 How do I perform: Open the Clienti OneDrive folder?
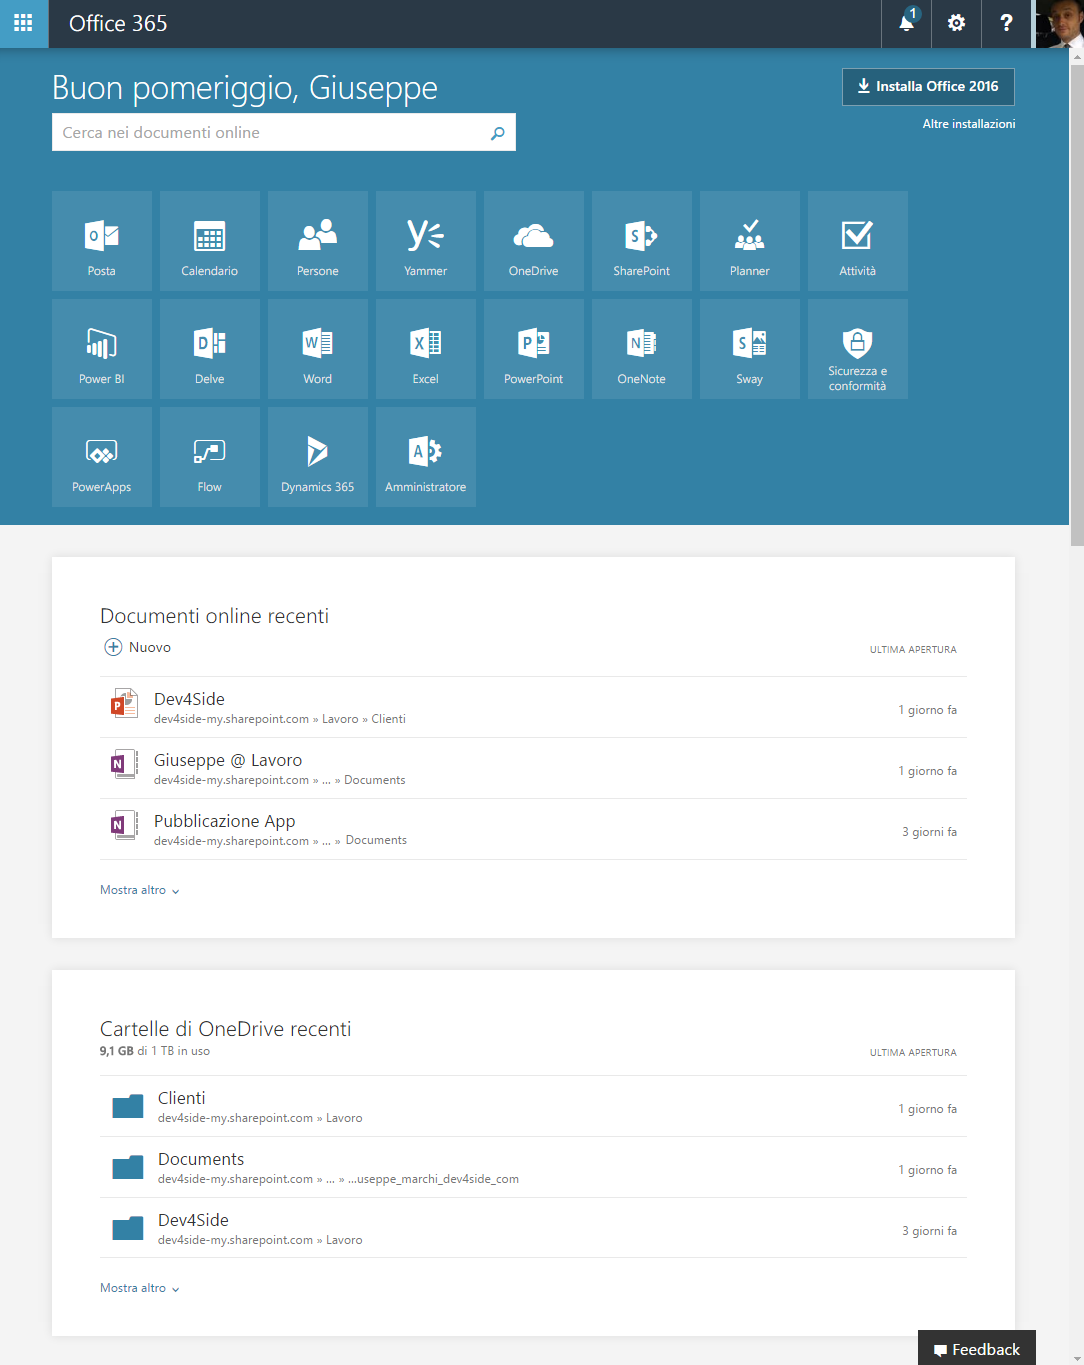click(x=533, y=1107)
